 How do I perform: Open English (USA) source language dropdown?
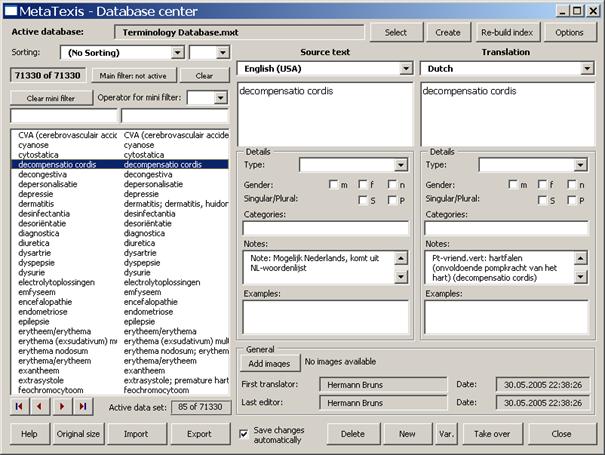point(406,69)
